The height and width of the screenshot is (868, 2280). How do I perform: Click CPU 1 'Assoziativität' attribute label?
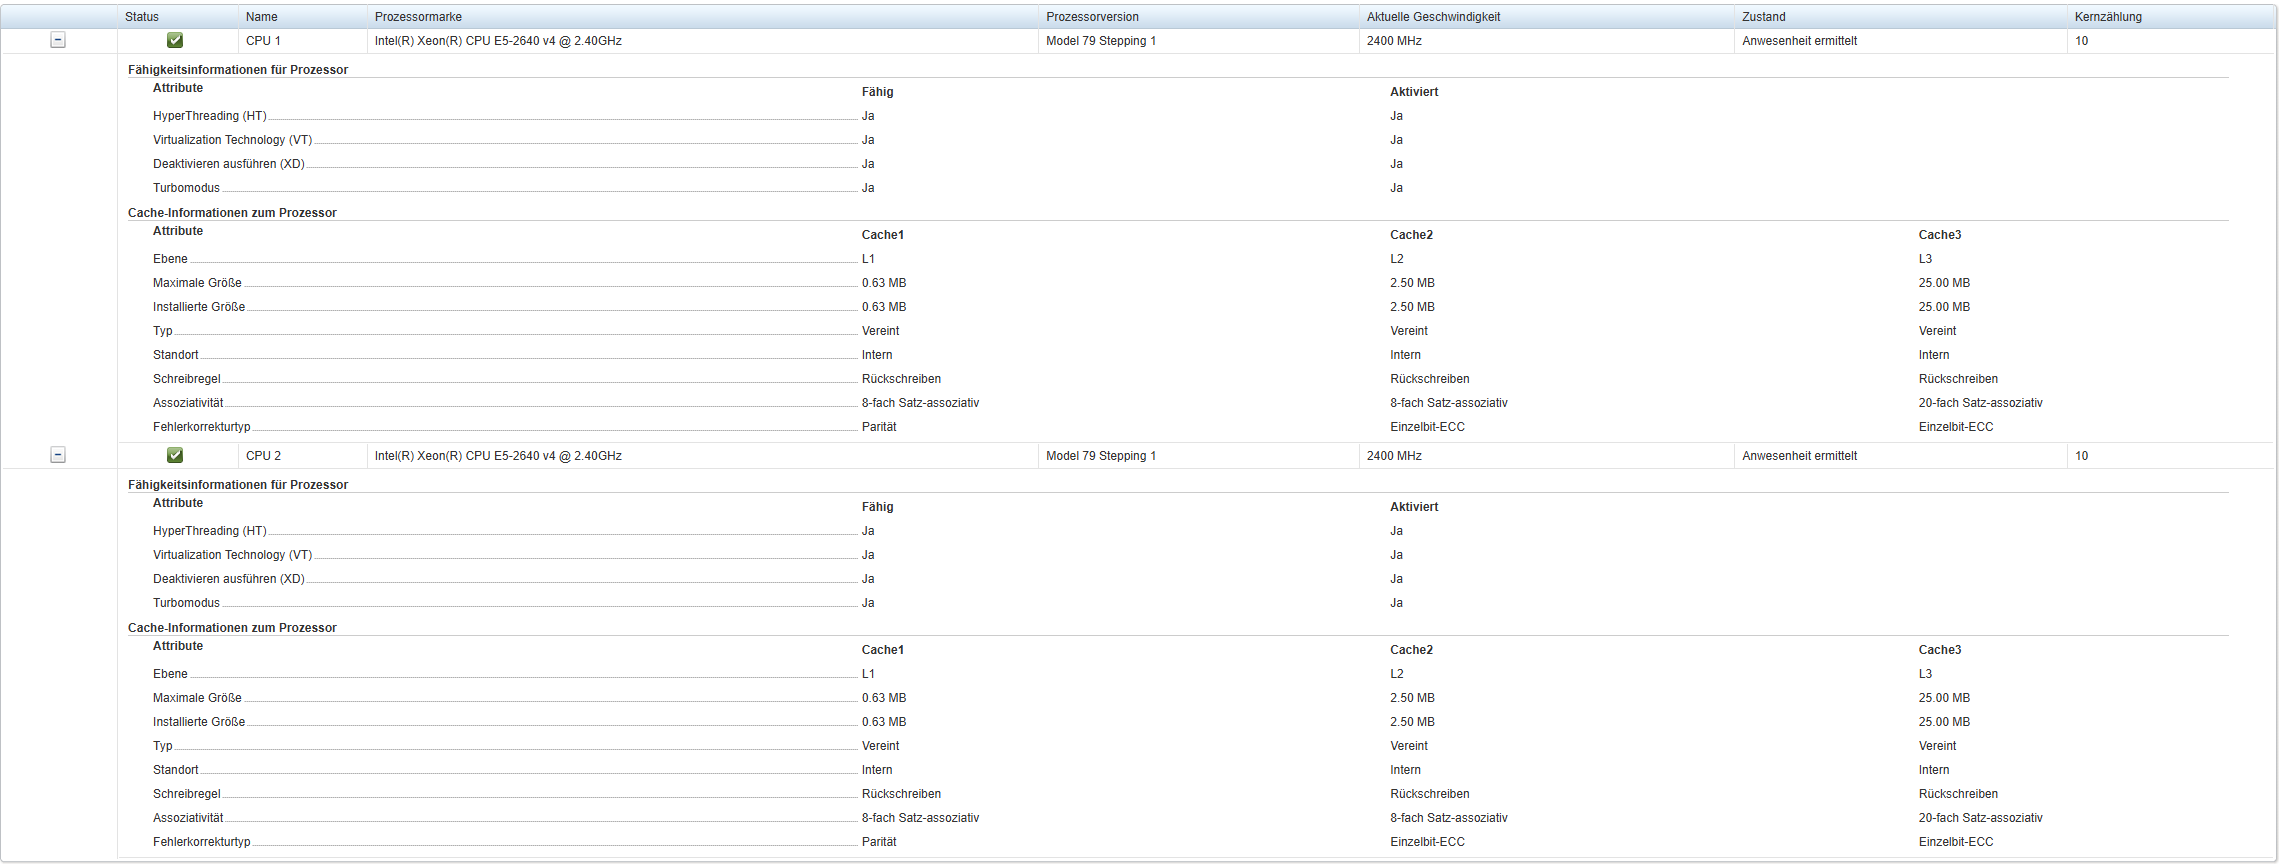[188, 403]
